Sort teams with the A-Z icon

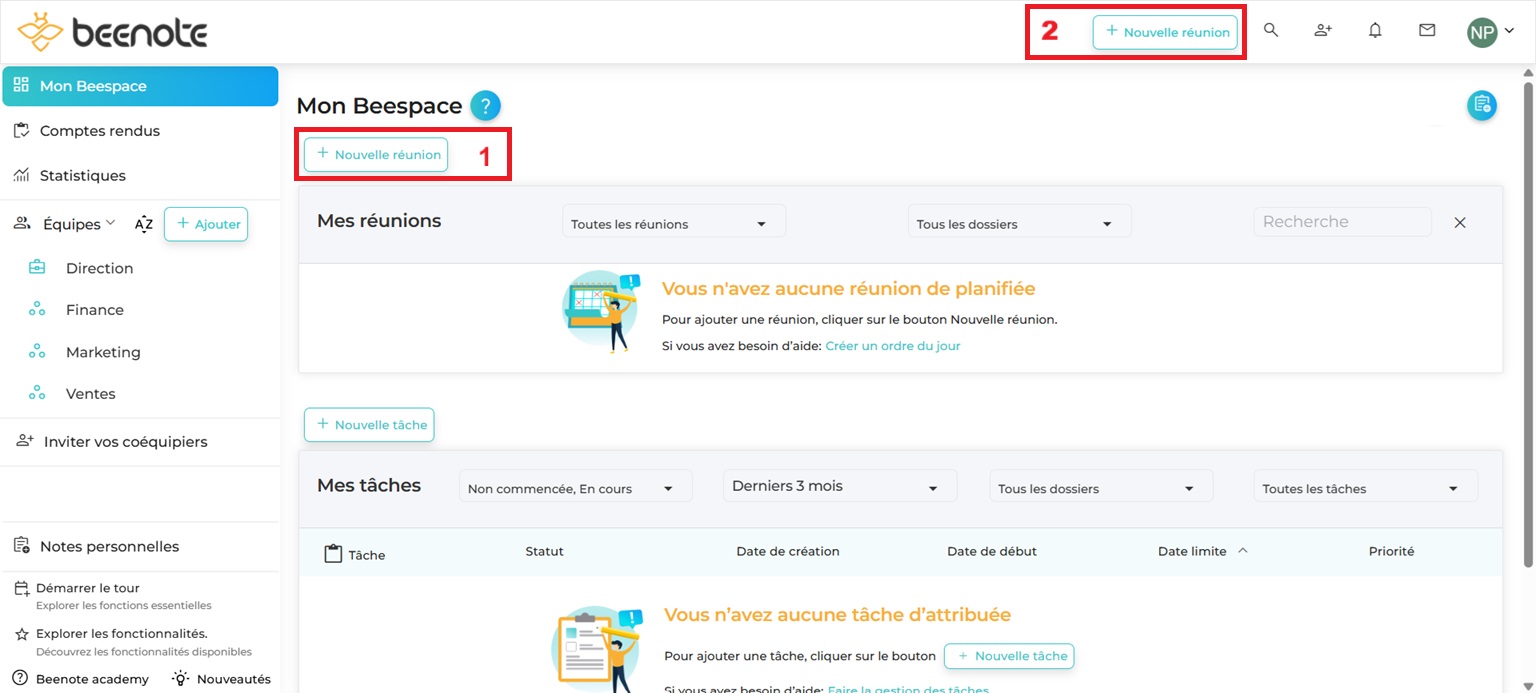[144, 224]
